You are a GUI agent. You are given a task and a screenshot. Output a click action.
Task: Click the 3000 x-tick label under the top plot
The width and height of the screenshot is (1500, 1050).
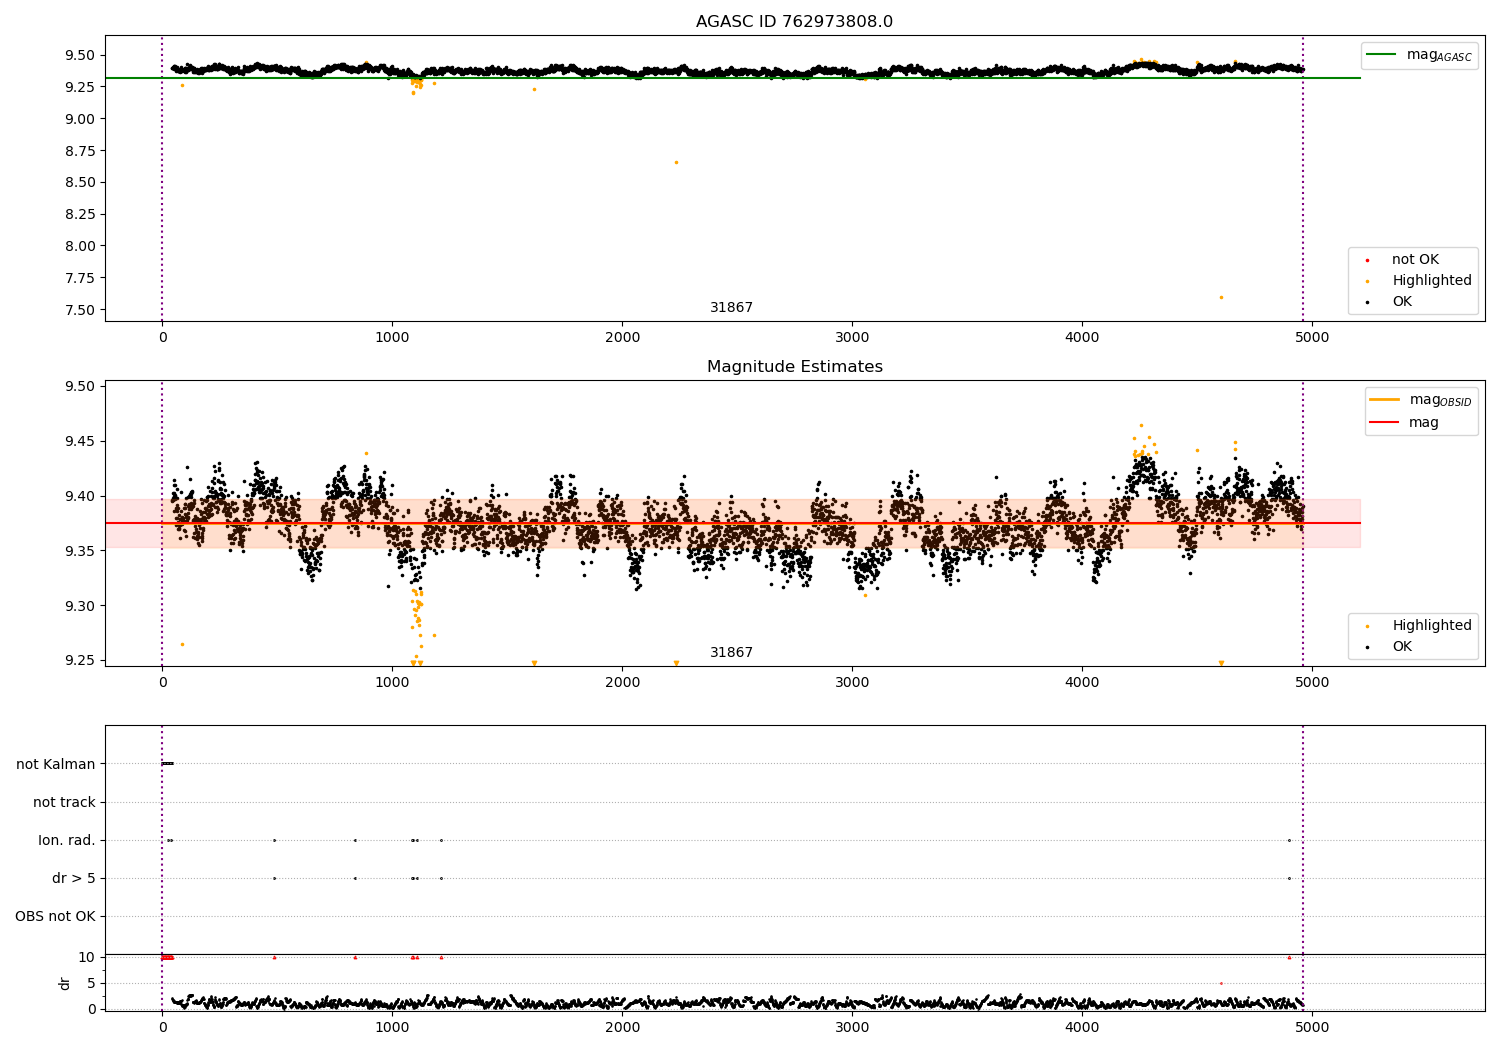click(852, 338)
